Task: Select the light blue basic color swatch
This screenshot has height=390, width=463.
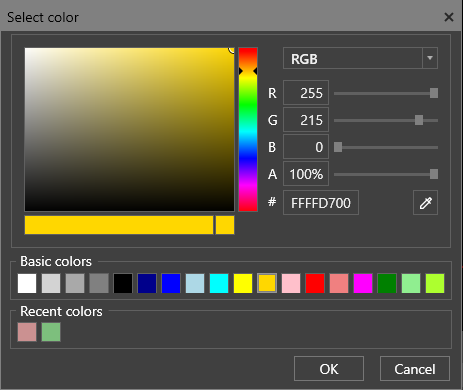Action: coord(195,283)
